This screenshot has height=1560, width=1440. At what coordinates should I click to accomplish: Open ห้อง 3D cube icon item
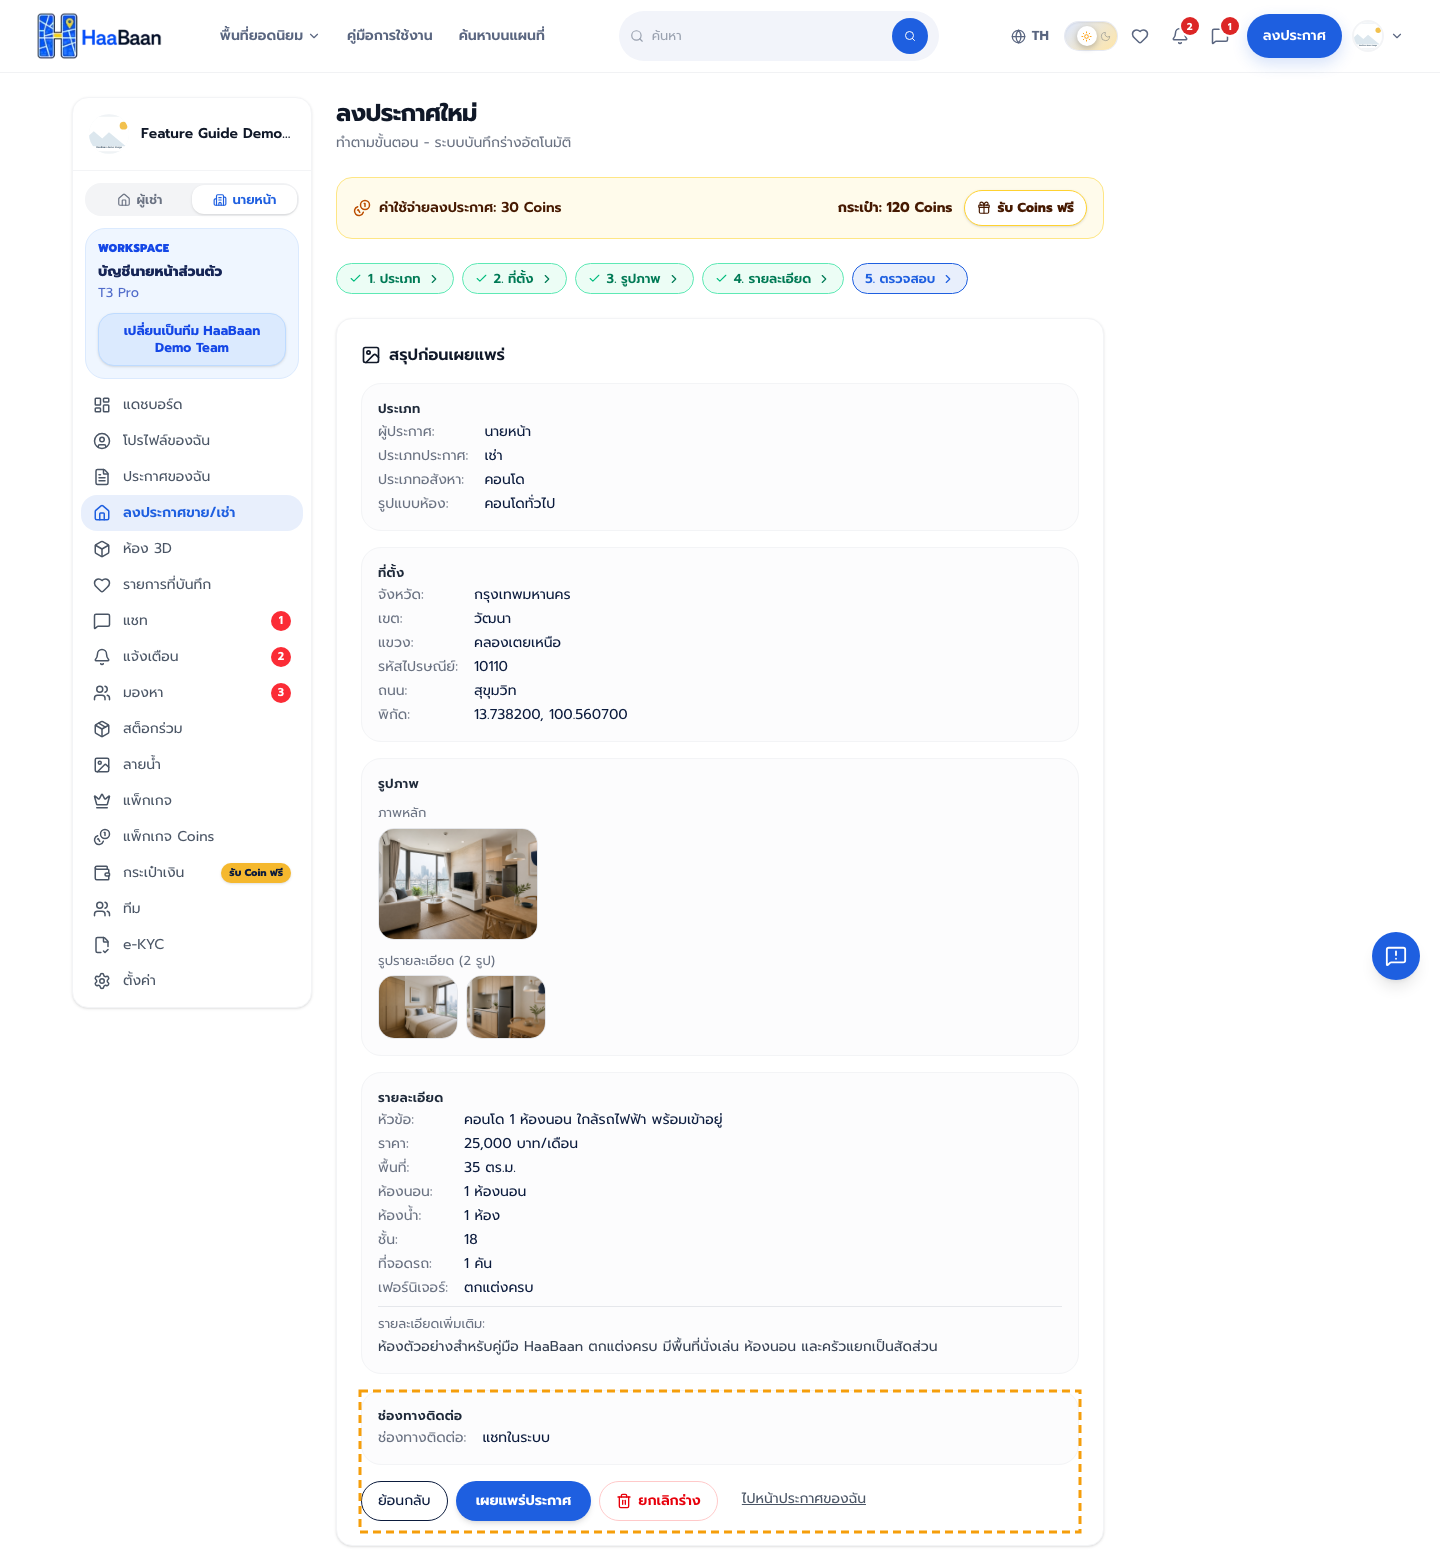(x=192, y=549)
